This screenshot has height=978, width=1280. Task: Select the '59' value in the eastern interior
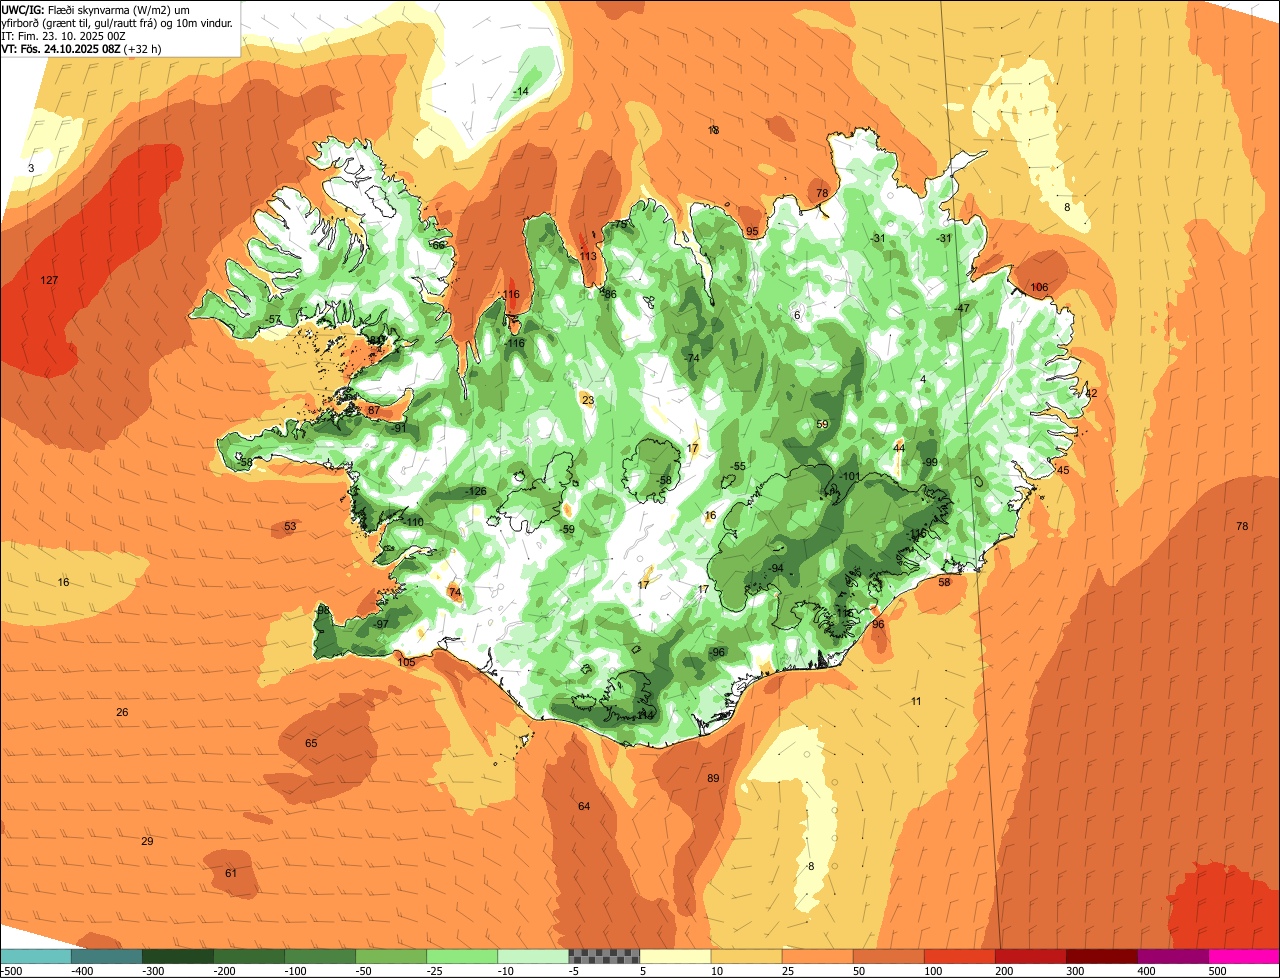[x=822, y=425]
